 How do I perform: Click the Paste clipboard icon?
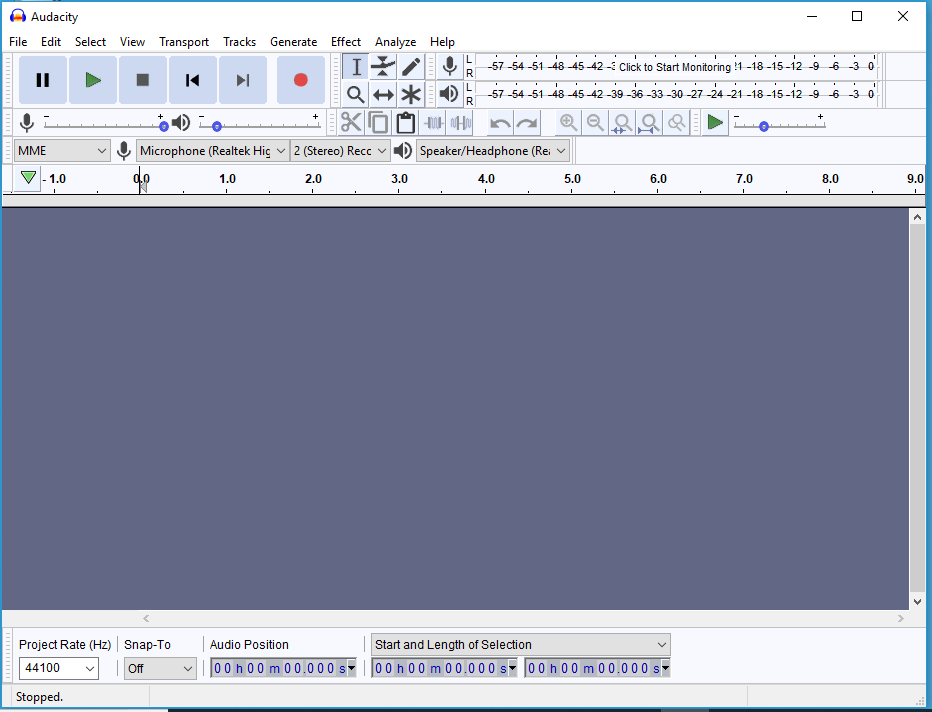pos(405,123)
